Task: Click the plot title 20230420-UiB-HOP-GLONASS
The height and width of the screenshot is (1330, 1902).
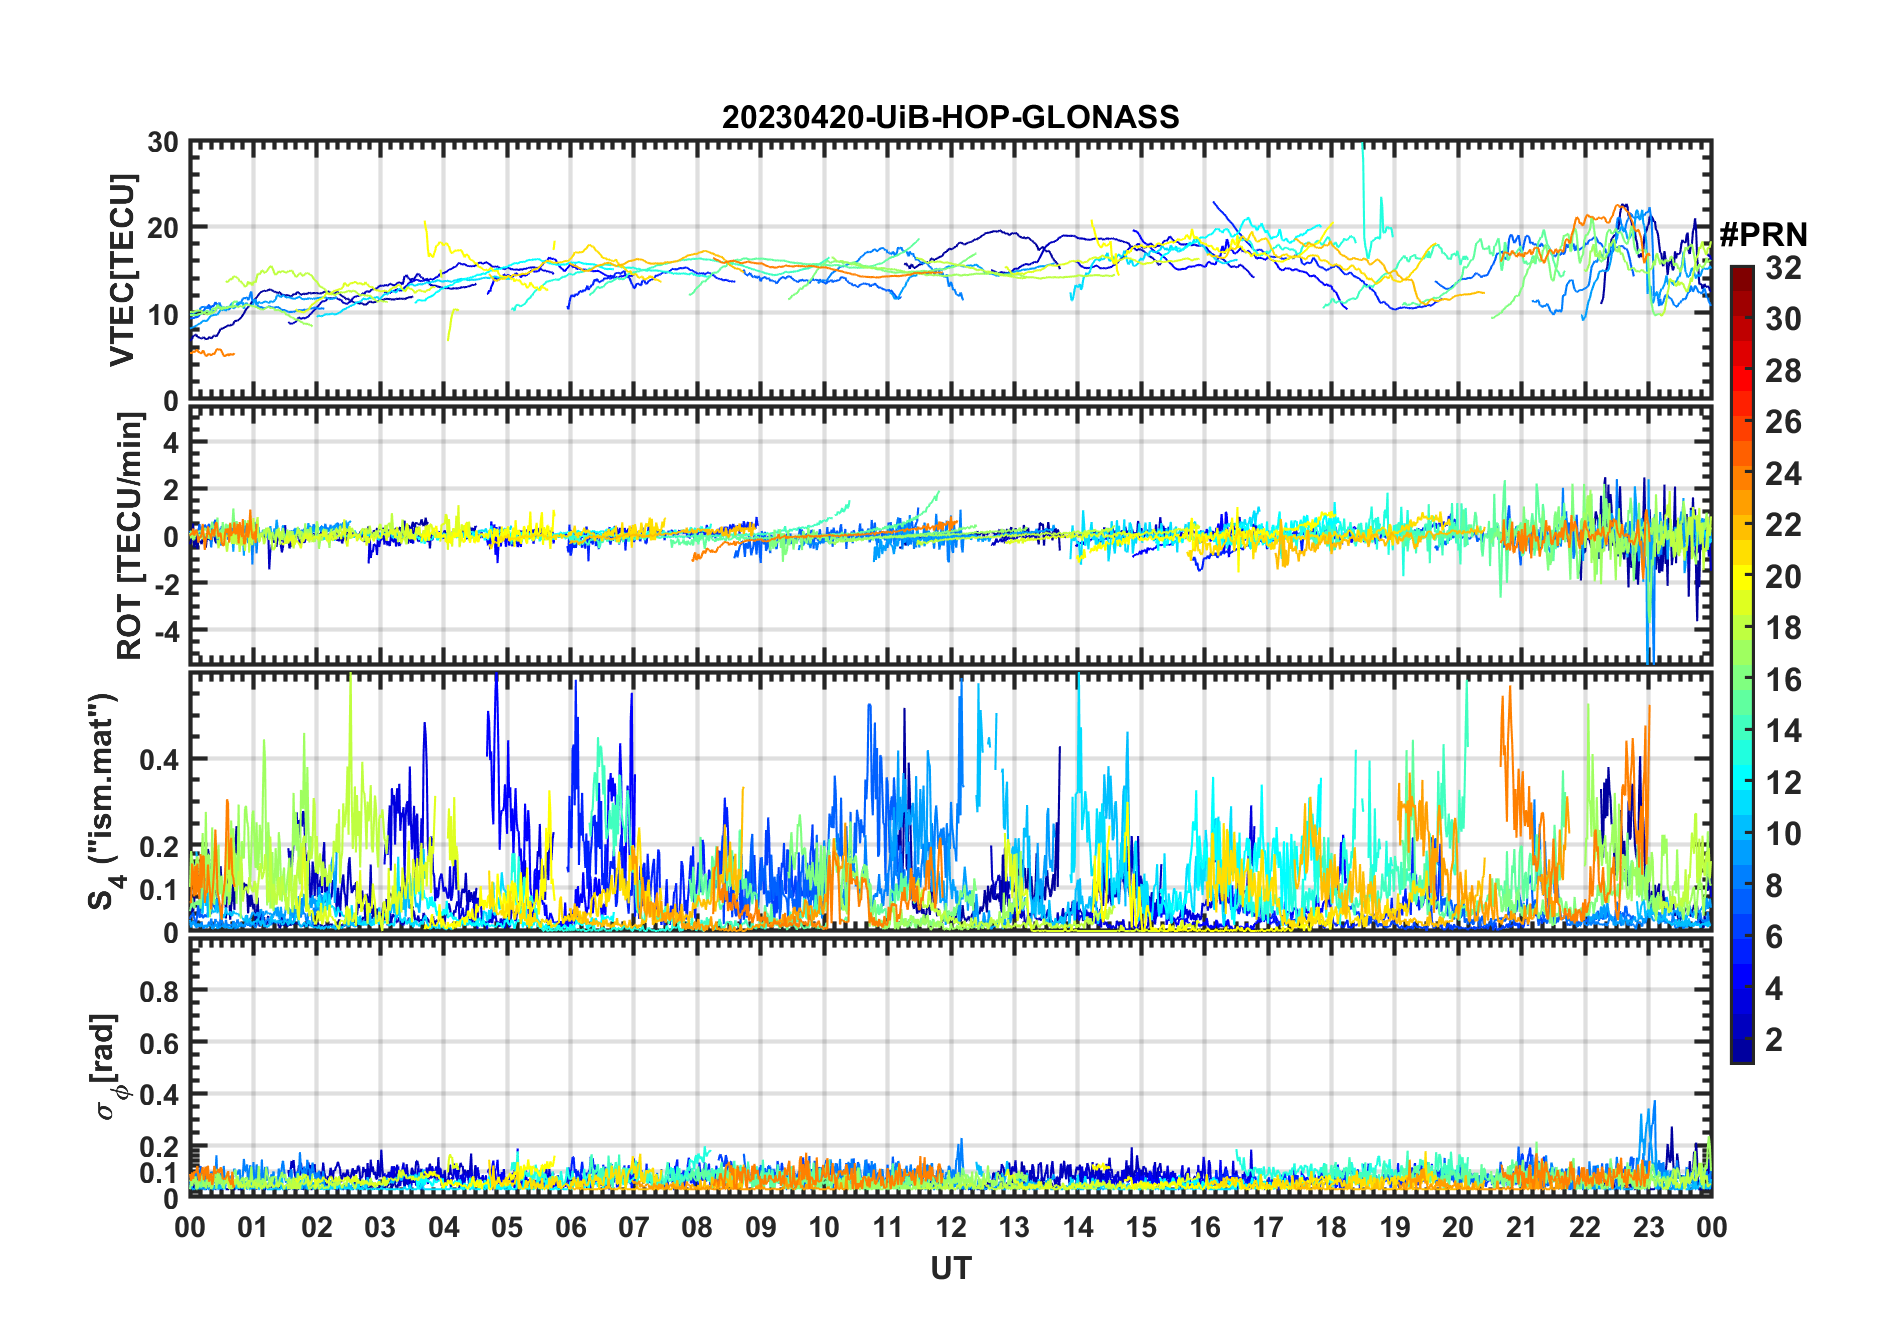Action: pos(950,118)
